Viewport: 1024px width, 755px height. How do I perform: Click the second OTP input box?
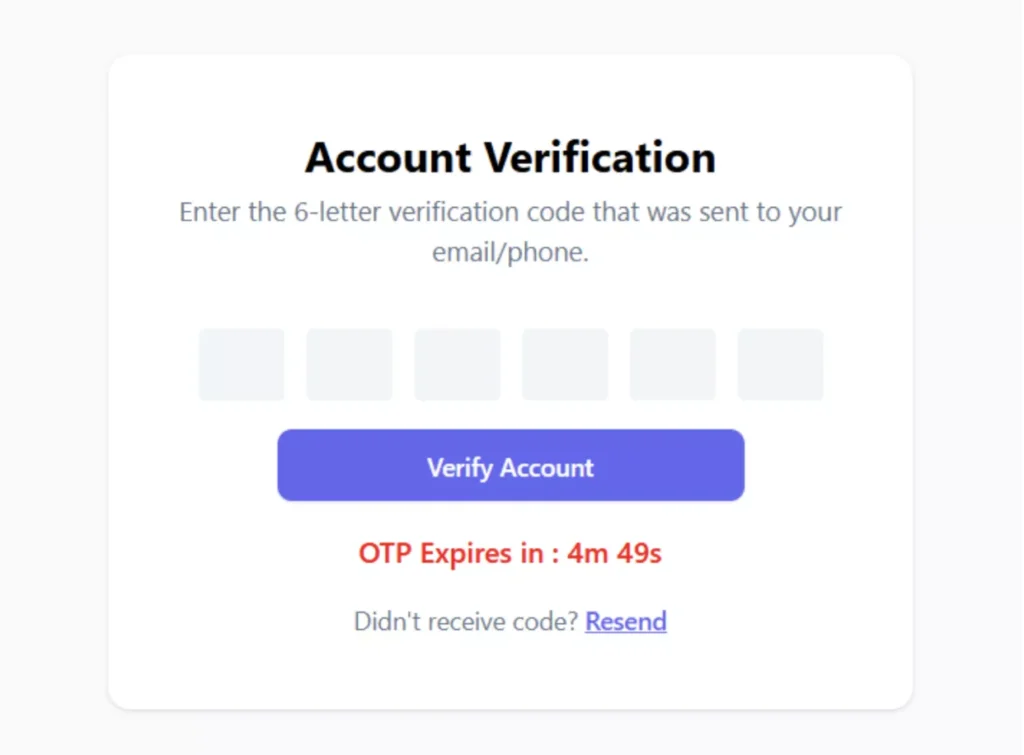click(349, 364)
